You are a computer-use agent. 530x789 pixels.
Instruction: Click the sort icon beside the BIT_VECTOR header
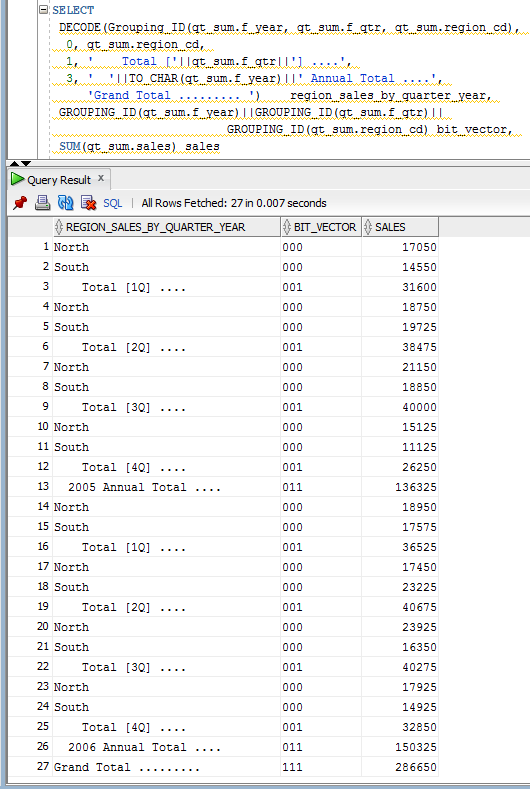coord(287,227)
